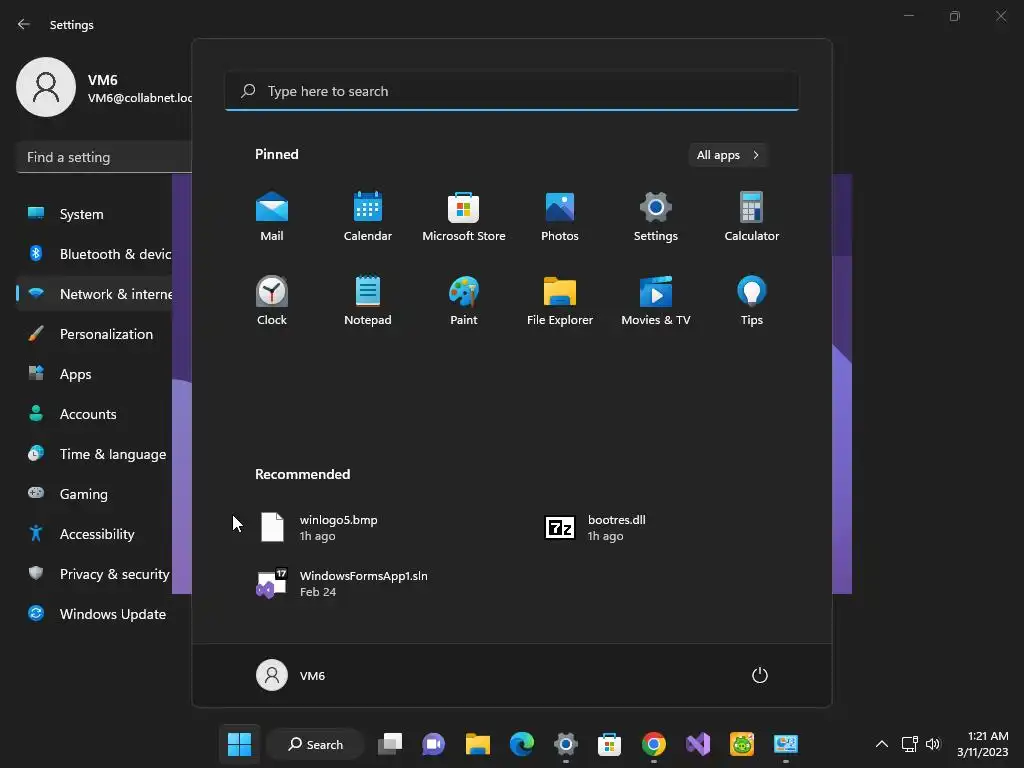Launch the Calculator app
Screen dimensions: 1024x768
click(x=752, y=217)
